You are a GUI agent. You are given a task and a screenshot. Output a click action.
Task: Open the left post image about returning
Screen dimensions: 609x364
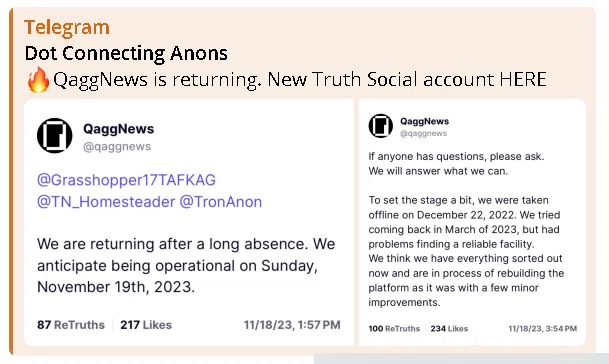189,222
